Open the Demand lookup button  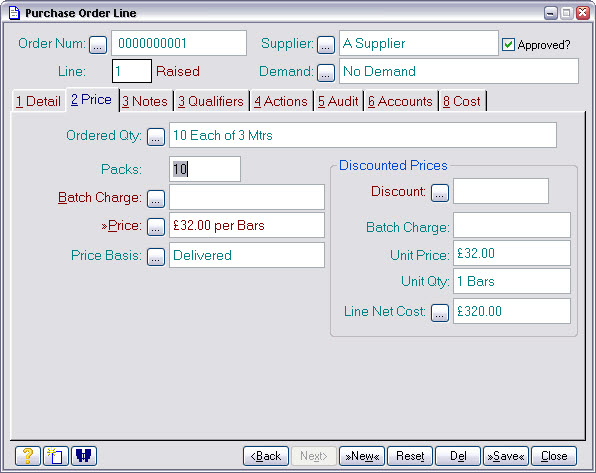click(x=326, y=73)
